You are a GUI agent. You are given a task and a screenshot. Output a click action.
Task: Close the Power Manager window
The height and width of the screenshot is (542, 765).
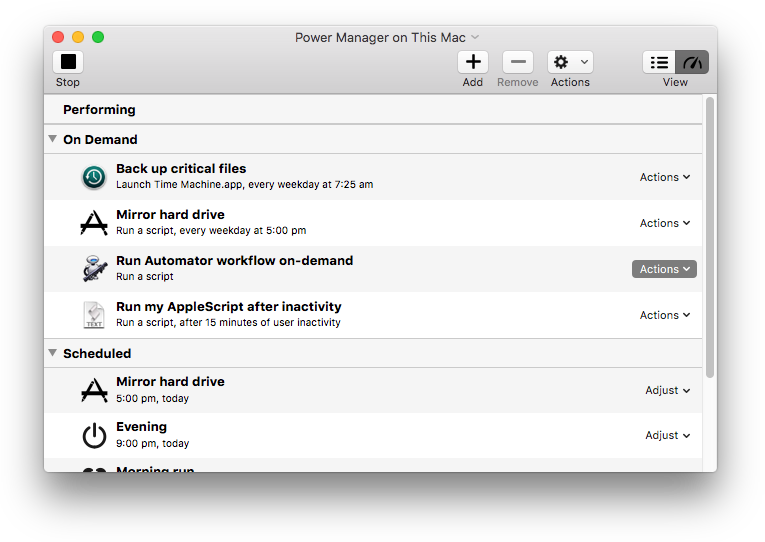(58, 37)
